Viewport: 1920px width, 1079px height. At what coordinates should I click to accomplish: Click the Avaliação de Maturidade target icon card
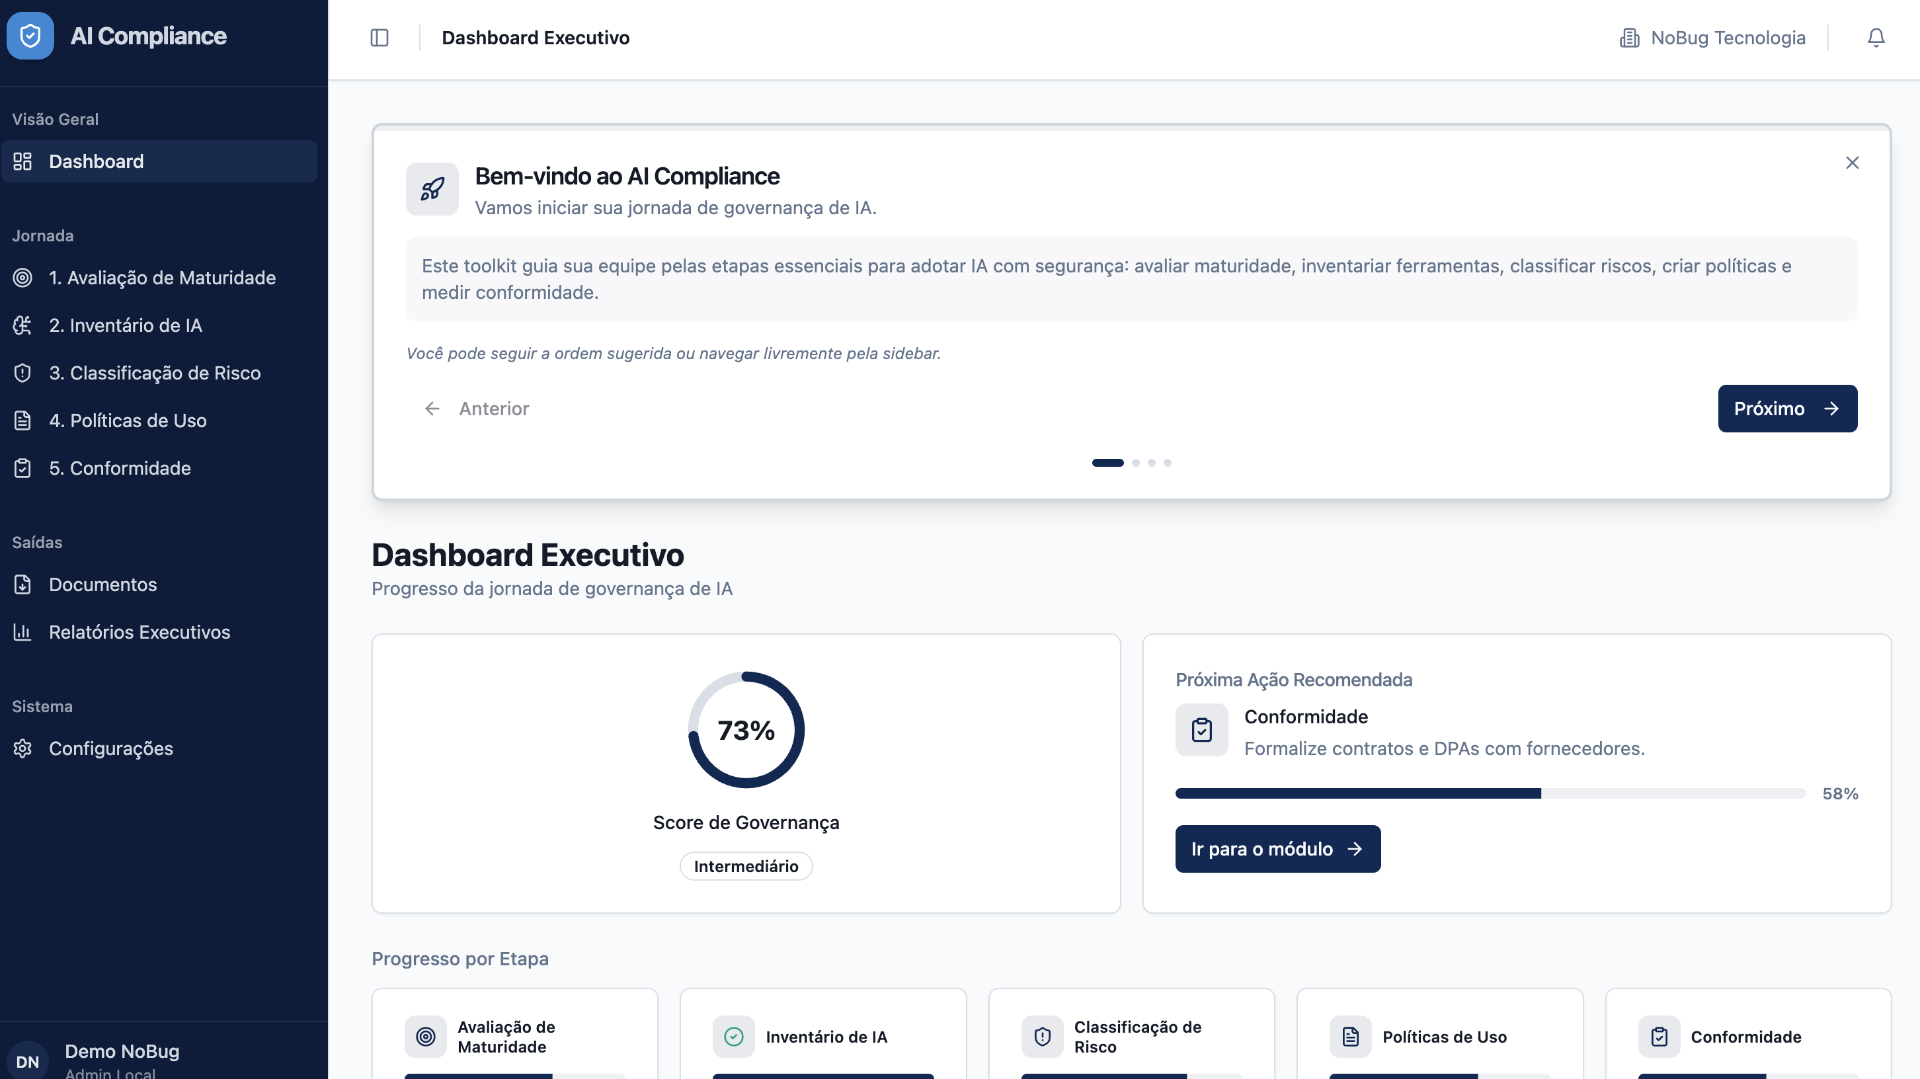[x=425, y=1037]
